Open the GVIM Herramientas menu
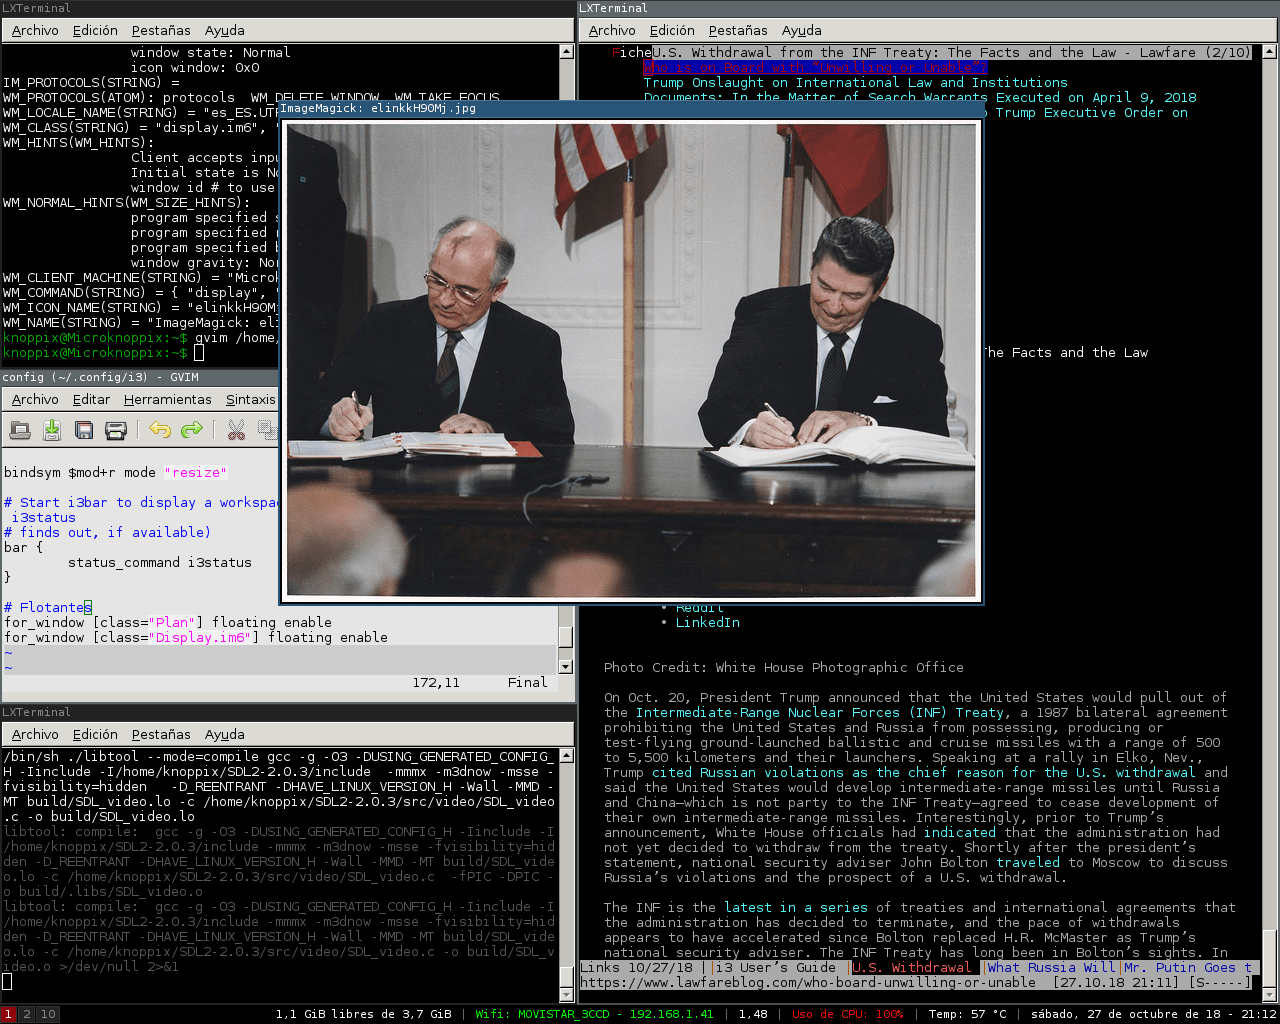 coord(168,400)
